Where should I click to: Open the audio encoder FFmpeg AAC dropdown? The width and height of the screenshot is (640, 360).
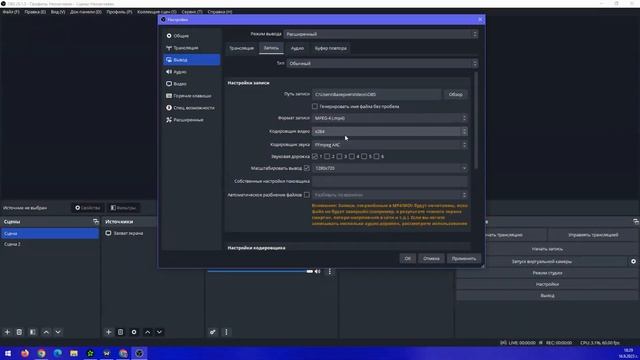(x=390, y=145)
